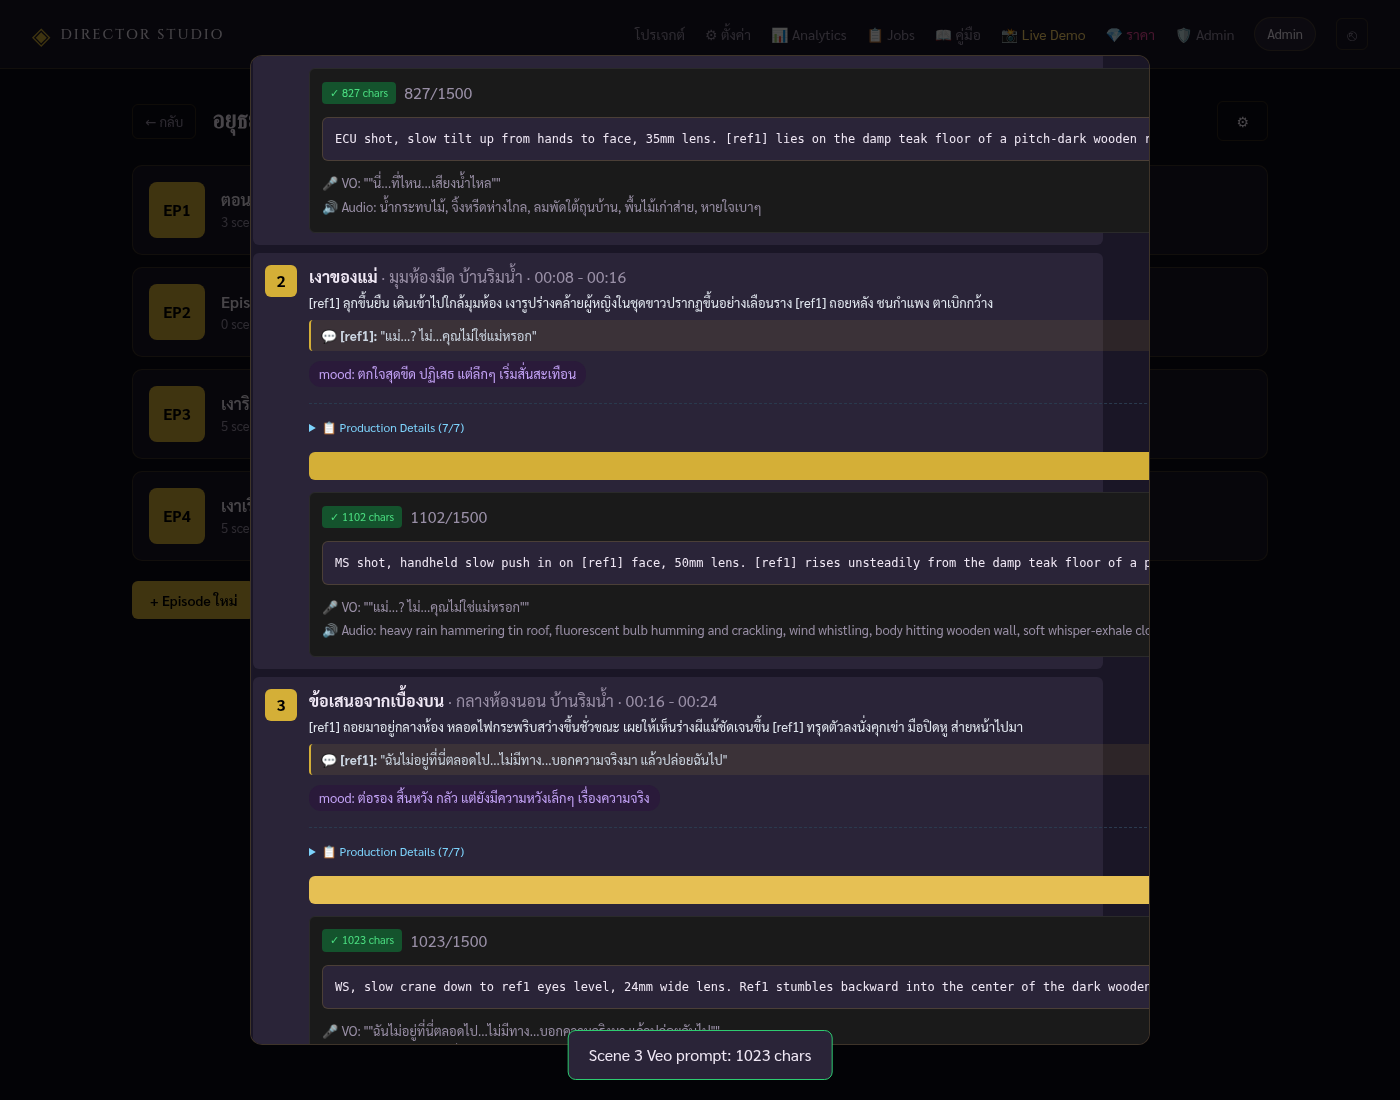Open the gear settings button top right
Image resolution: width=1400 pixels, height=1100 pixels.
click(1243, 122)
